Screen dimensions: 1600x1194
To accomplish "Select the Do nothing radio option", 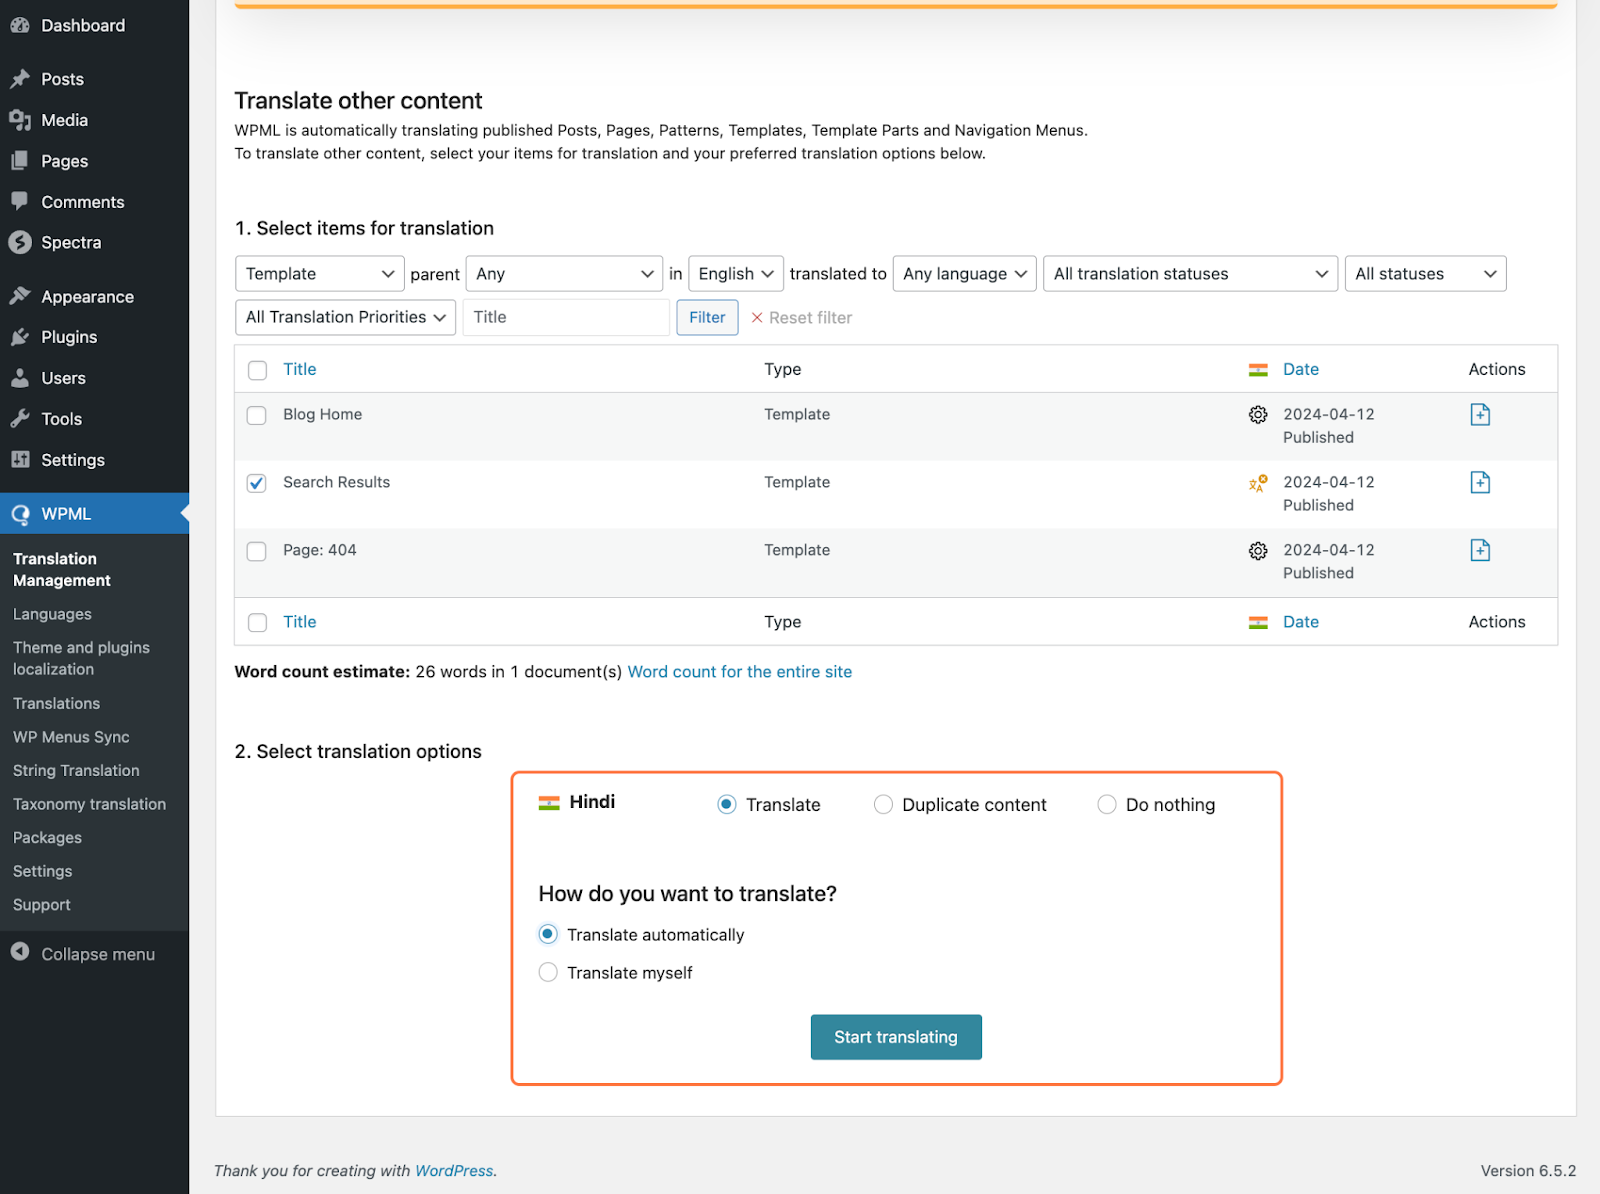I will (x=1107, y=805).
